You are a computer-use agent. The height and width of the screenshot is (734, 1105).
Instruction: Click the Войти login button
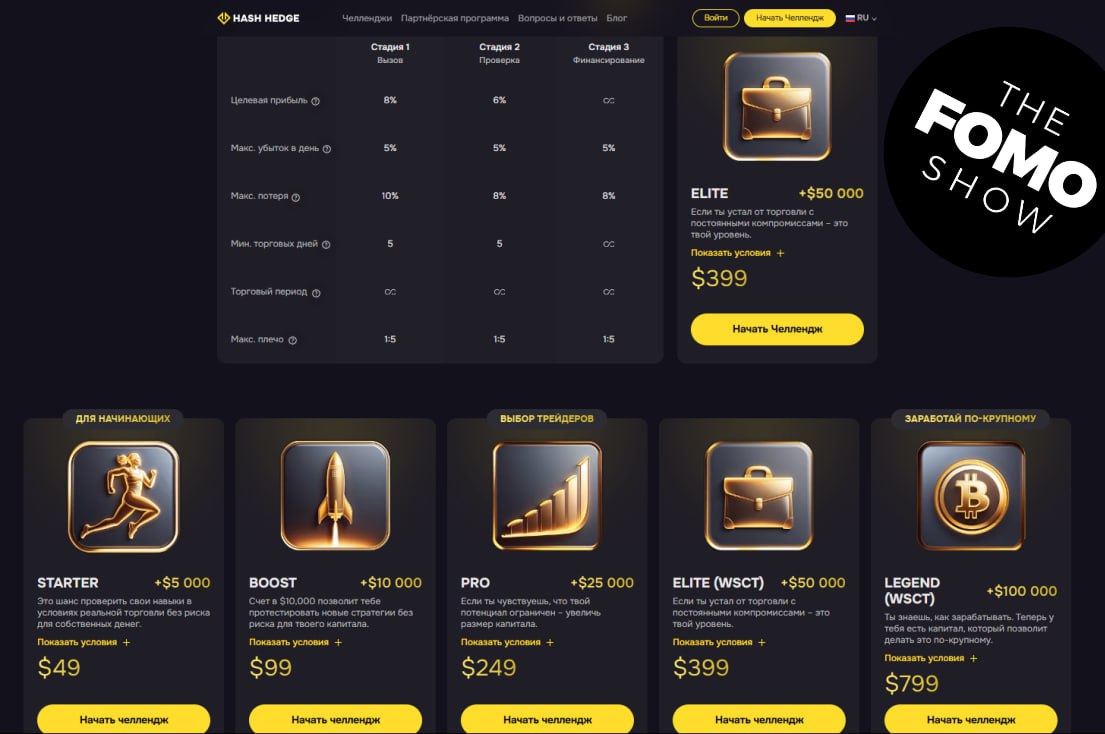[x=715, y=18]
